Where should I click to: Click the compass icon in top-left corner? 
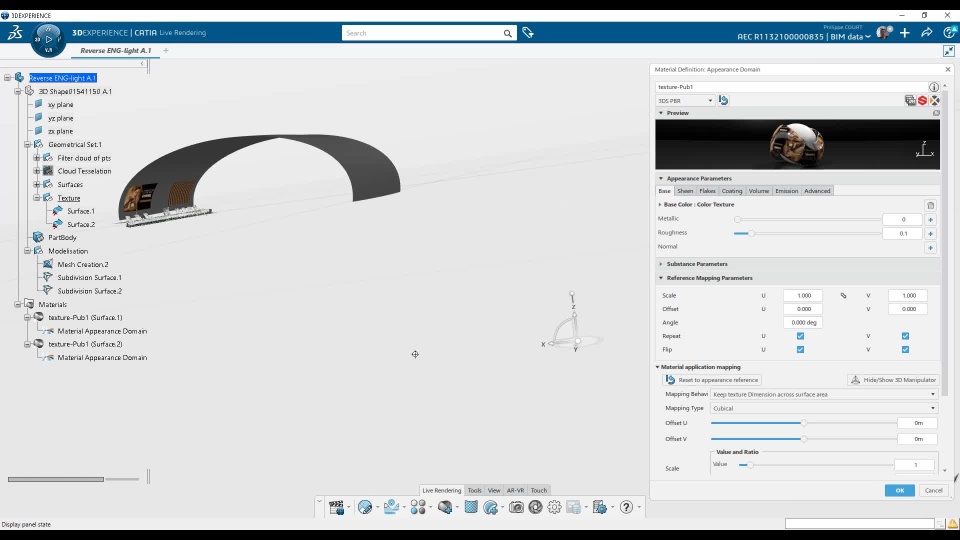coord(48,39)
